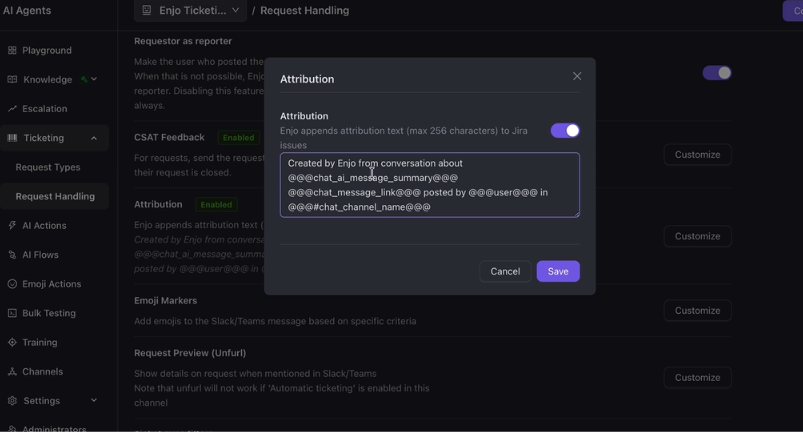Customize CSAT Feedback setting
The width and height of the screenshot is (803, 432).
click(x=698, y=155)
